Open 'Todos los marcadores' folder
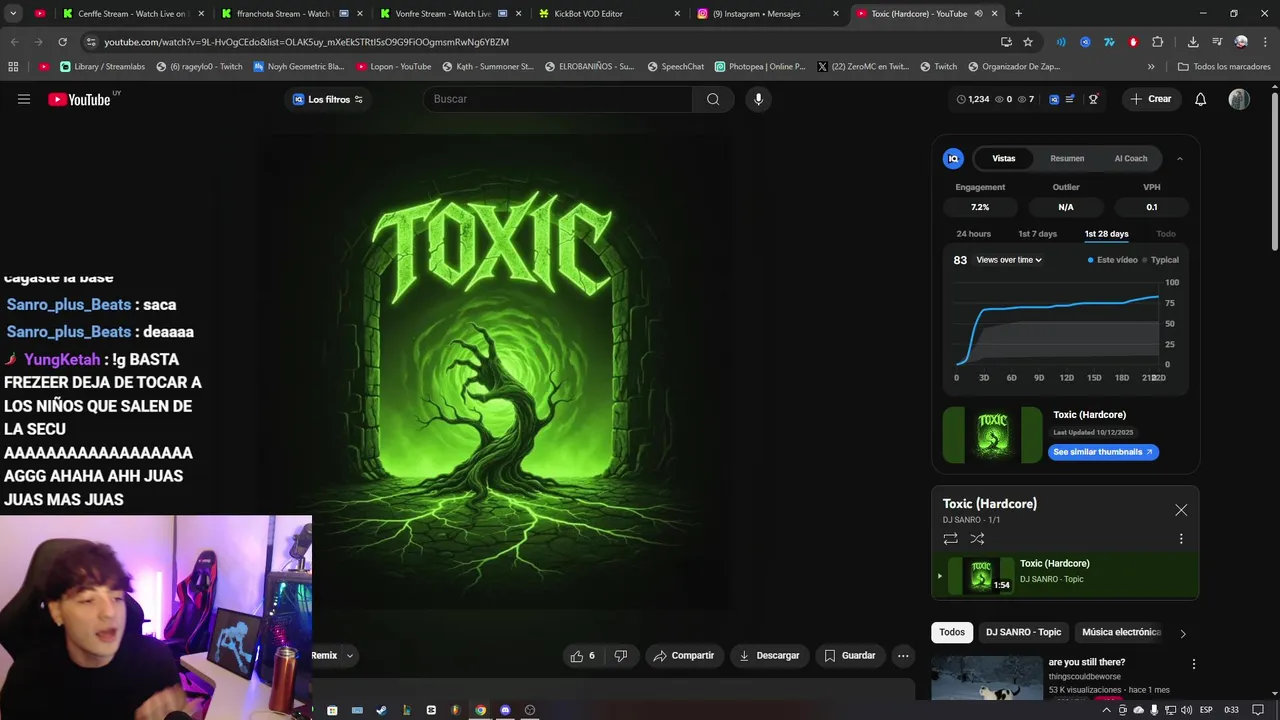Image resolution: width=1280 pixels, height=720 pixels. point(1224,66)
